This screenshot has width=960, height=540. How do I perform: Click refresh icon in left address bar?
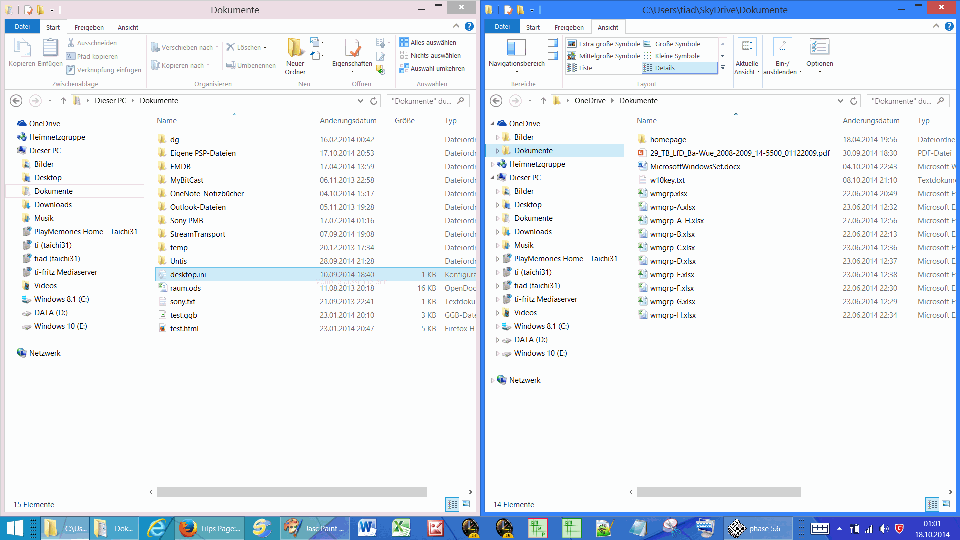click(x=372, y=101)
